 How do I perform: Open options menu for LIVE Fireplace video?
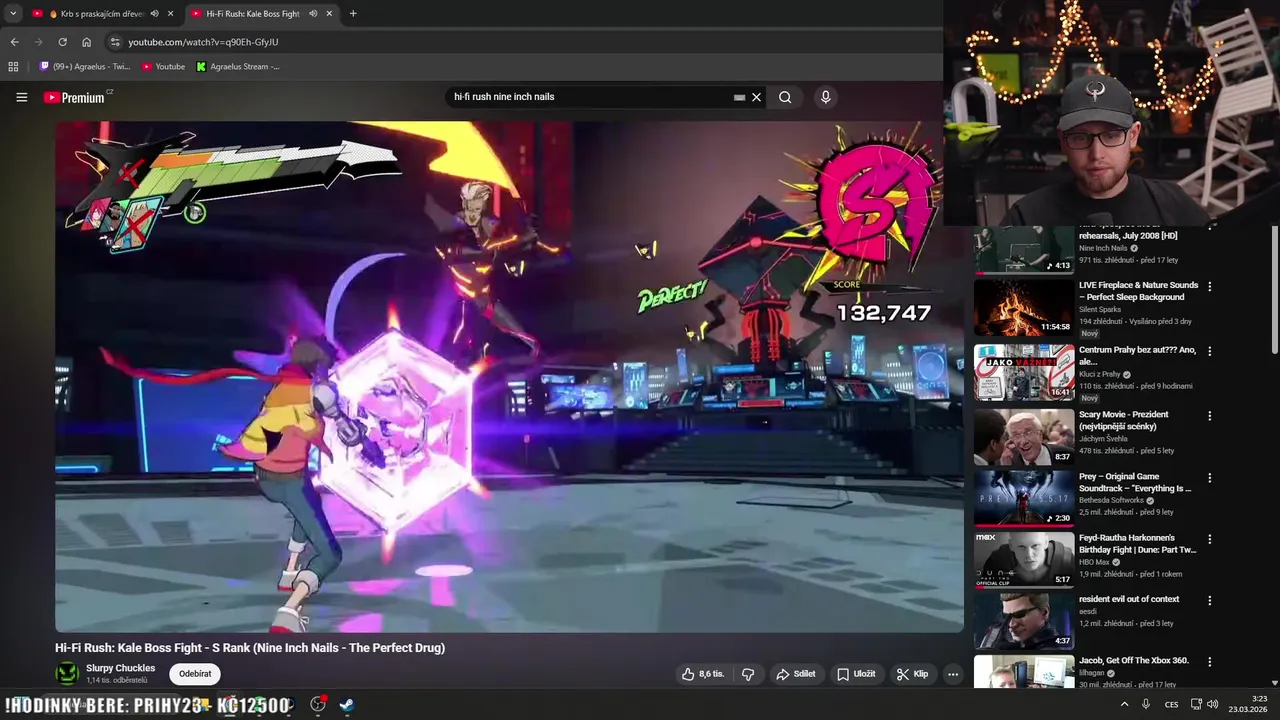(x=1210, y=286)
